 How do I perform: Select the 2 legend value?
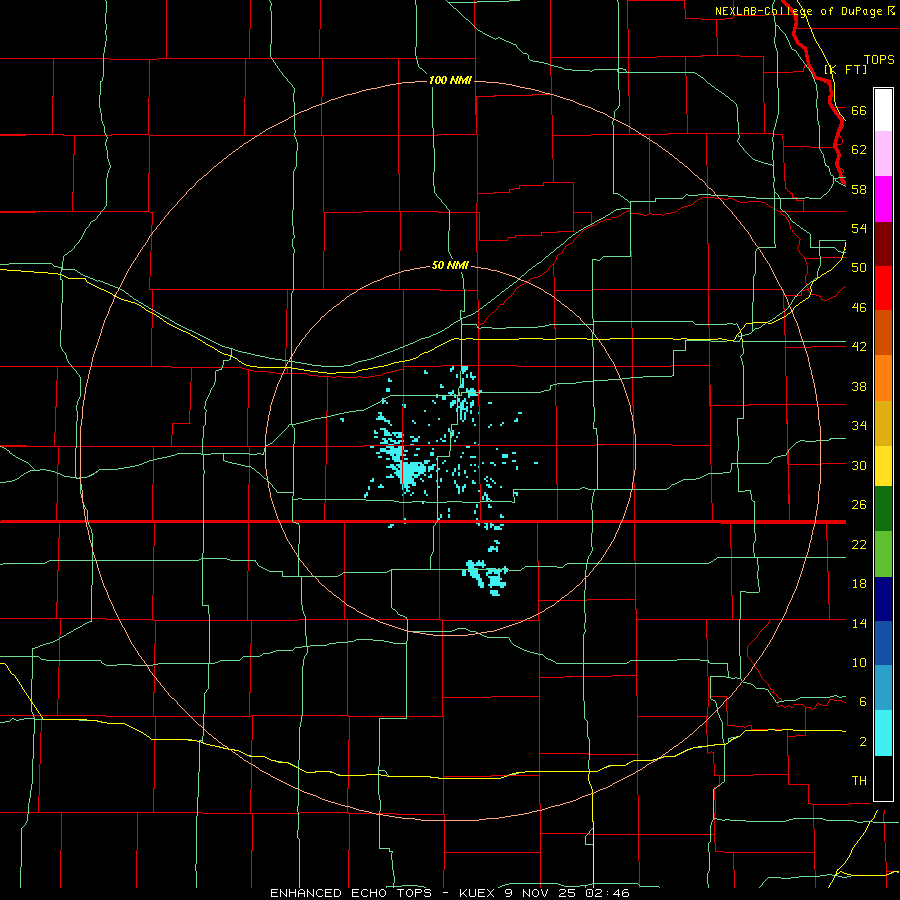point(862,742)
